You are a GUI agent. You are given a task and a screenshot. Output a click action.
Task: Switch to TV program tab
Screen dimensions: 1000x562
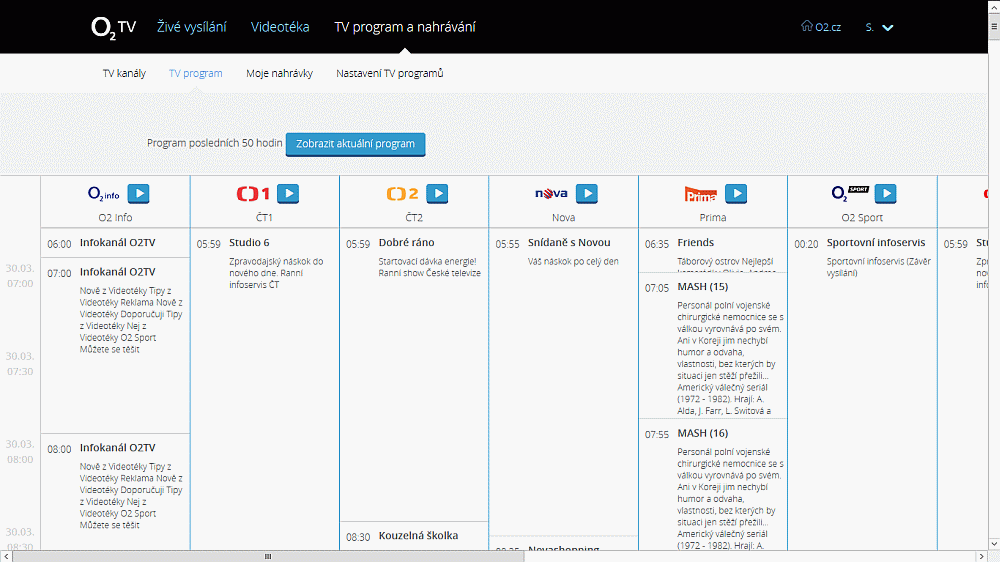pos(196,73)
